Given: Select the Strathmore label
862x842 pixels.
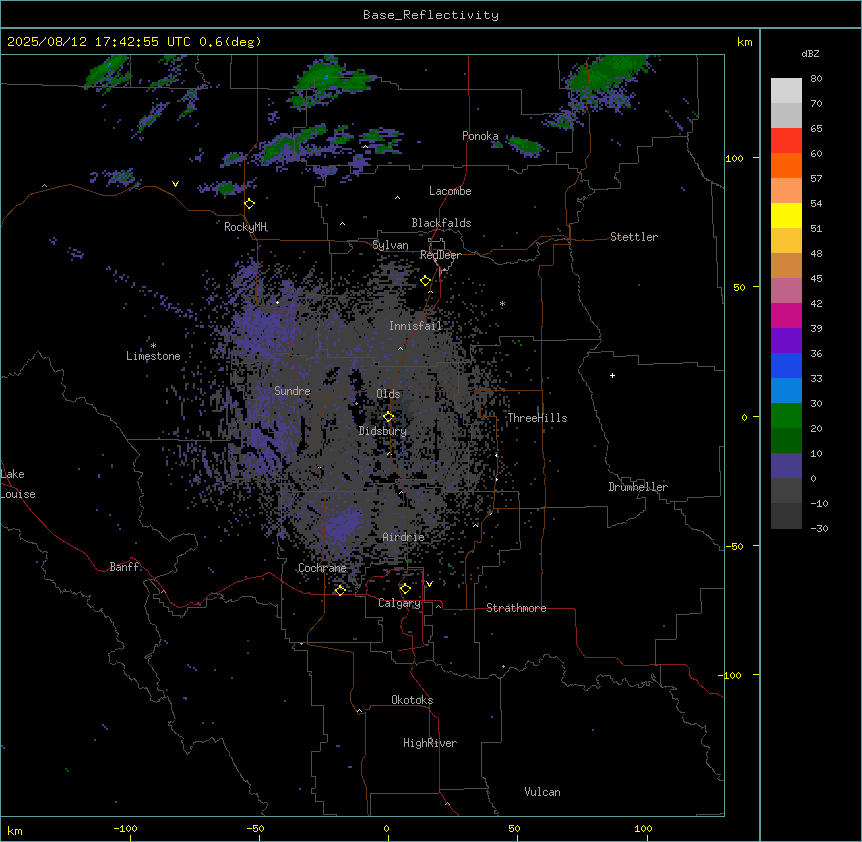Looking at the screenshot, I should [x=516, y=608].
